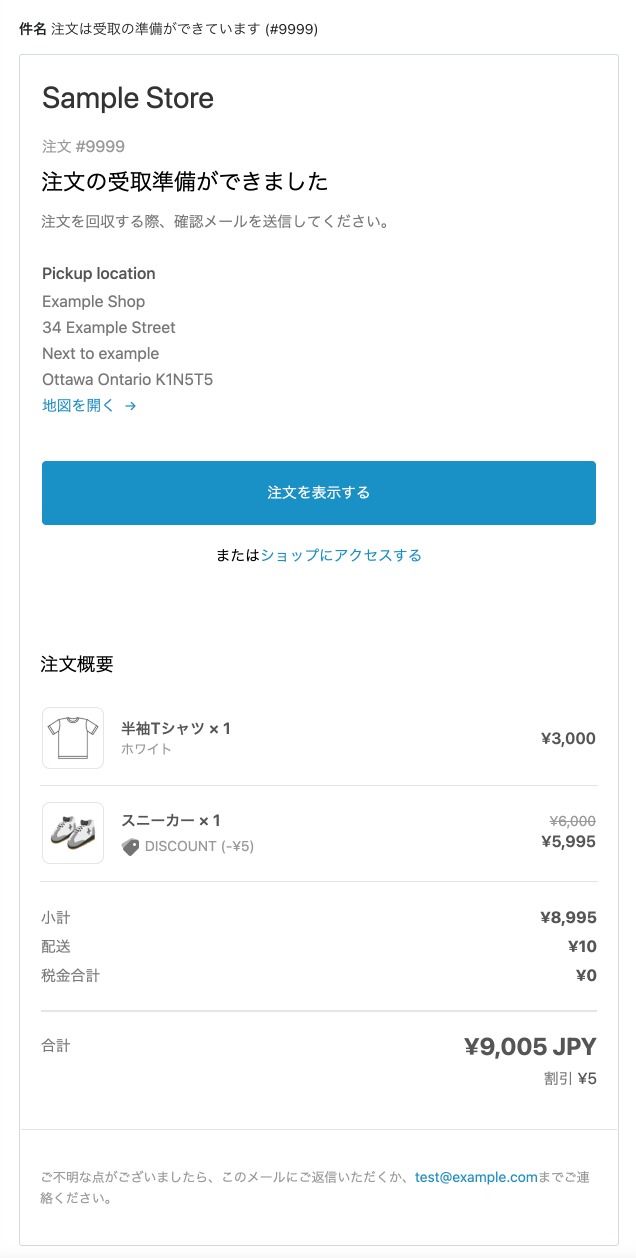
Task: Click the 34 Example Street address line
Action: (x=108, y=327)
